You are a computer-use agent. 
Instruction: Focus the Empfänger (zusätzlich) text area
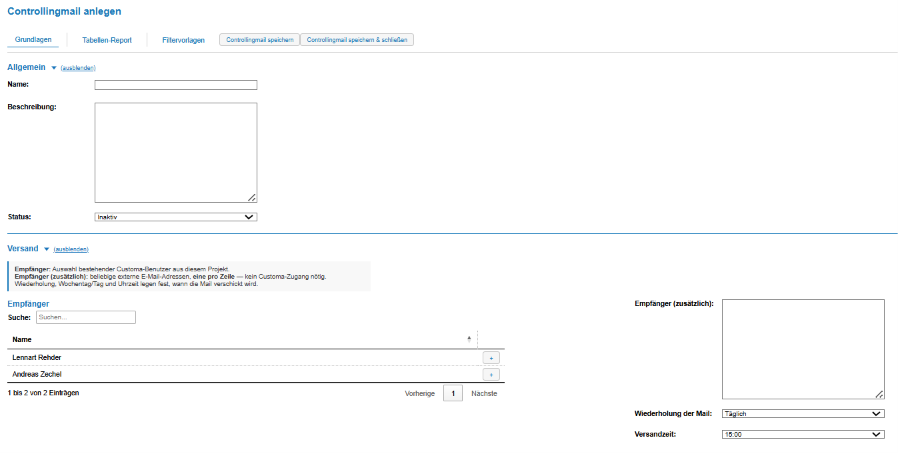click(x=803, y=349)
